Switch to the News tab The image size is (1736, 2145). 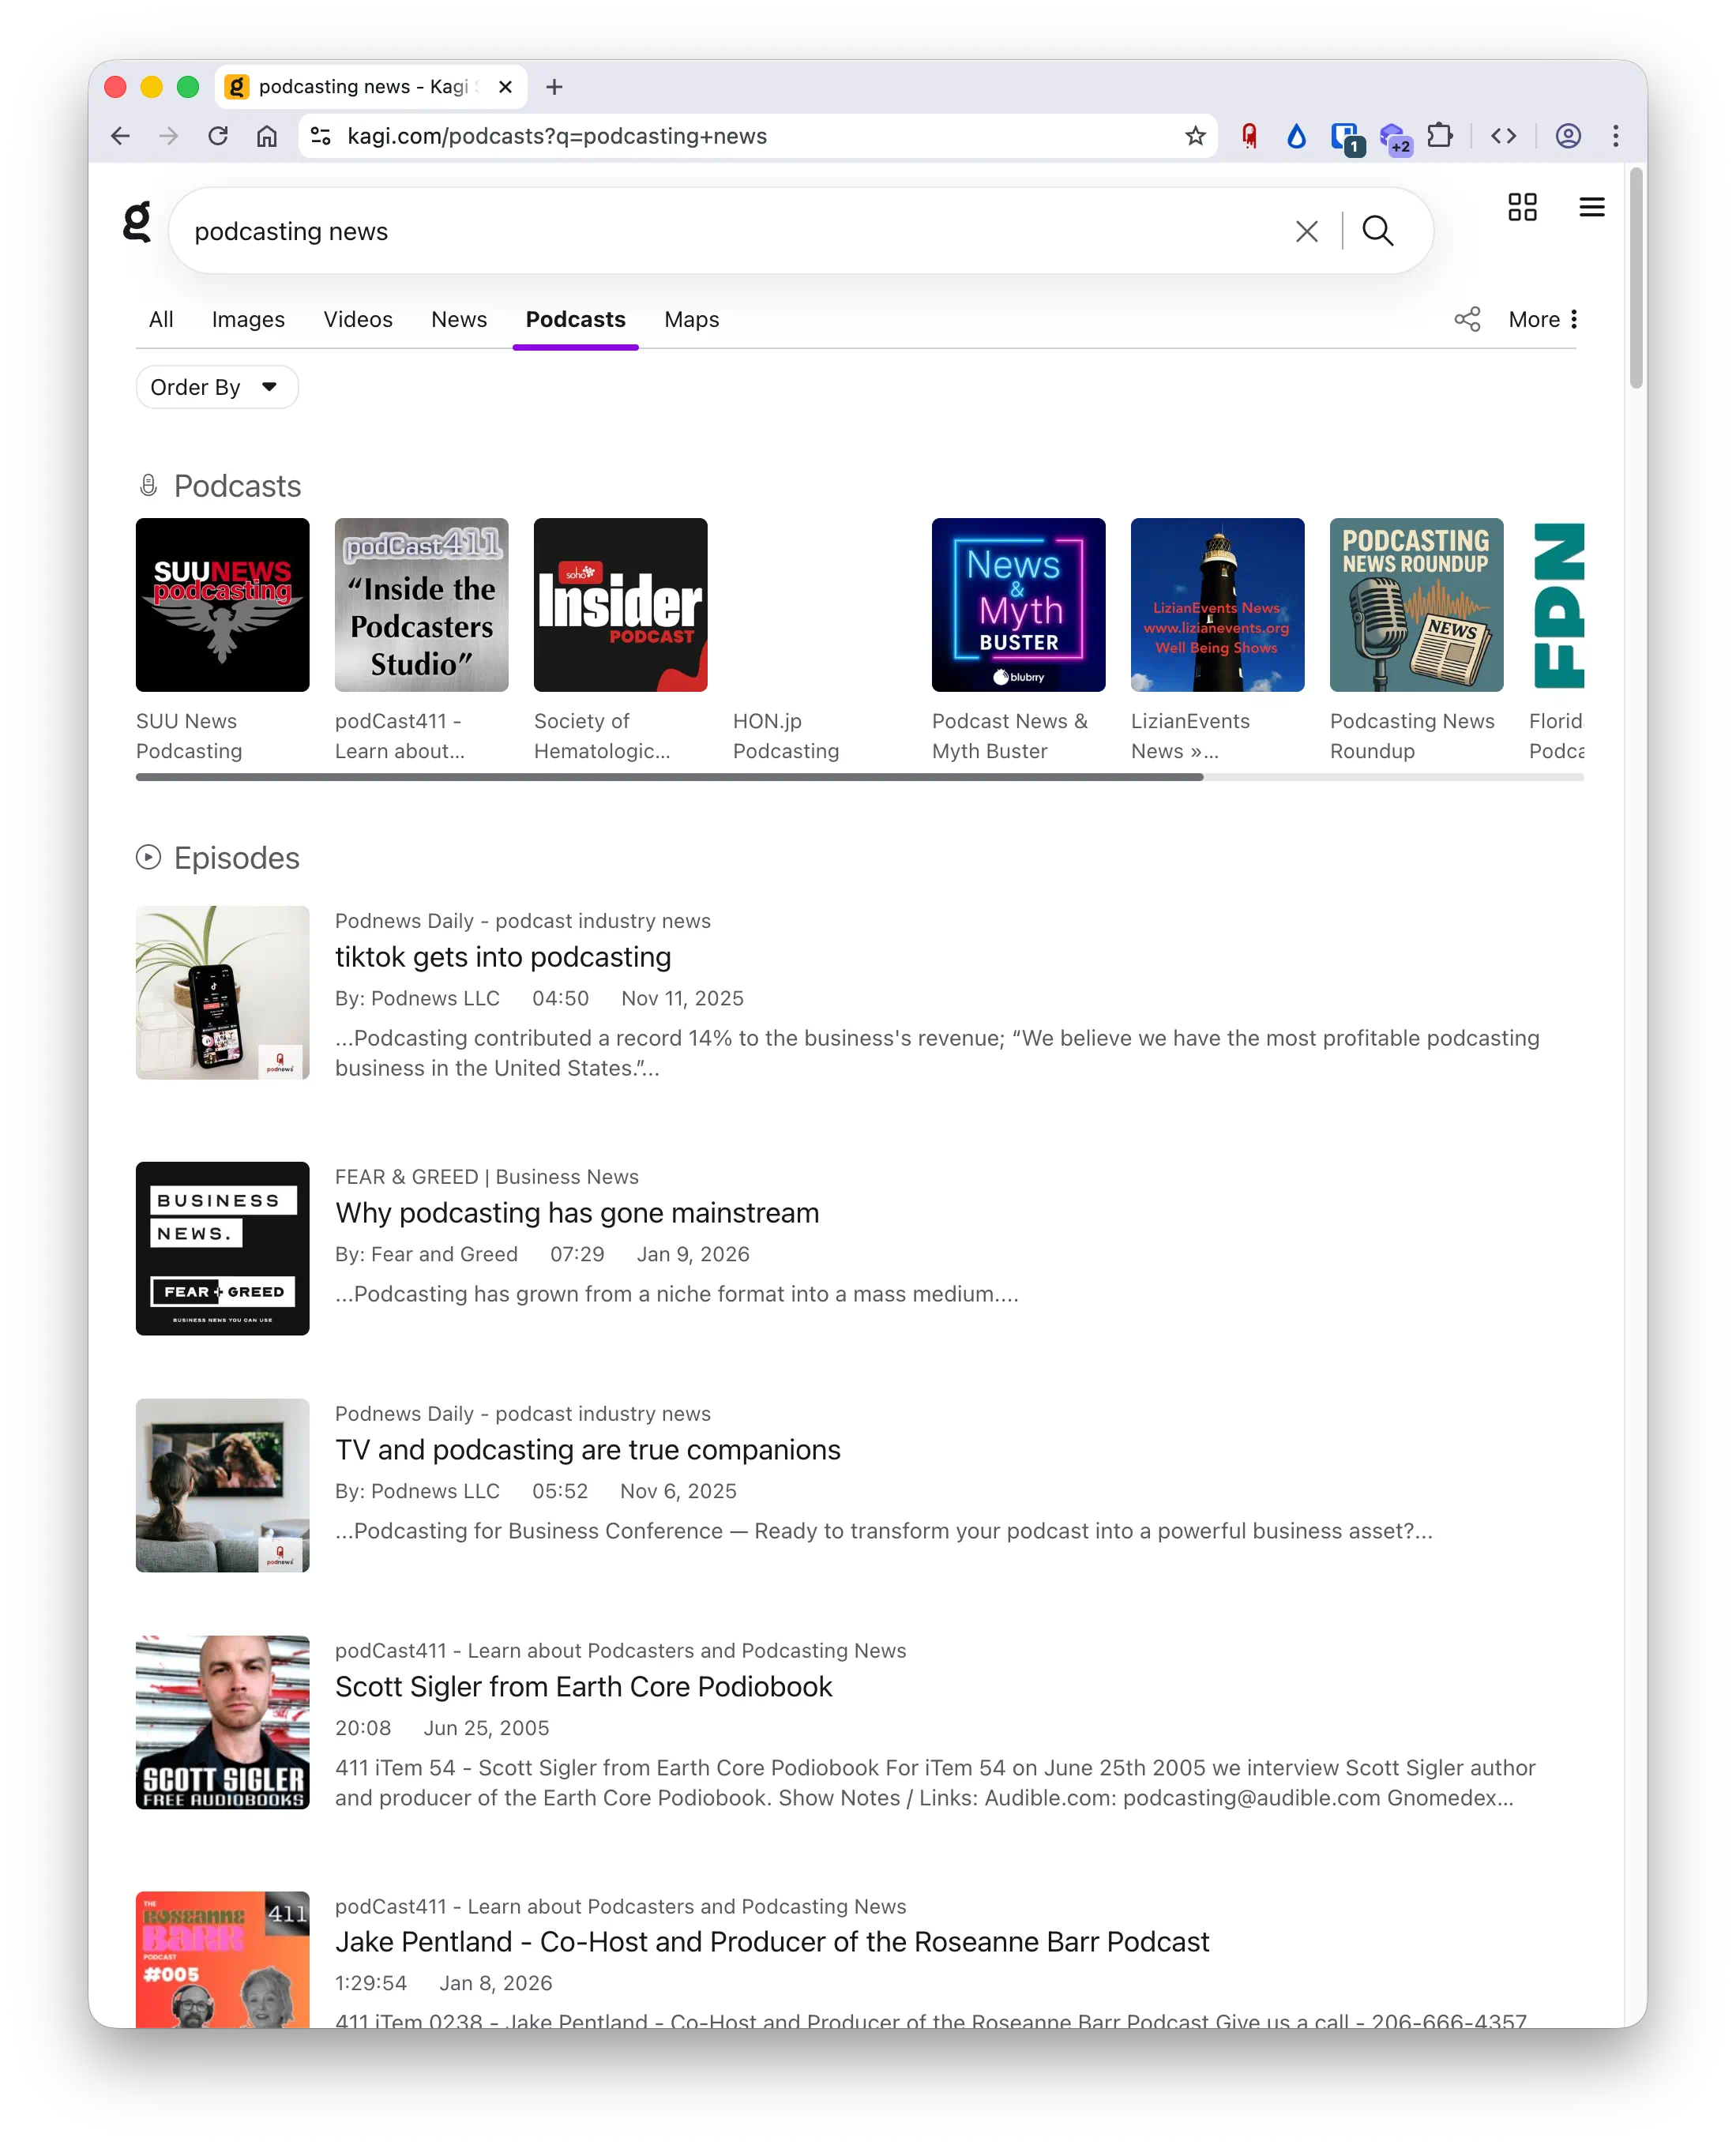[459, 319]
